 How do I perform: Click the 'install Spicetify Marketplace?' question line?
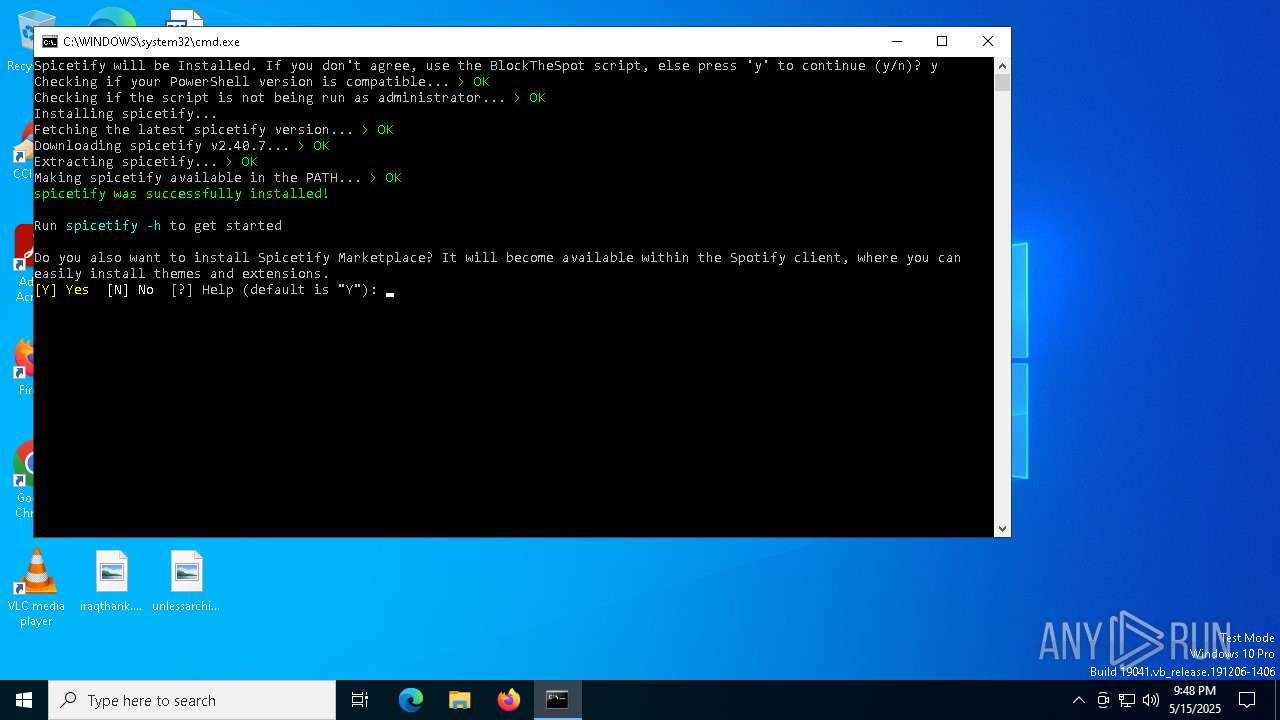[498, 258]
